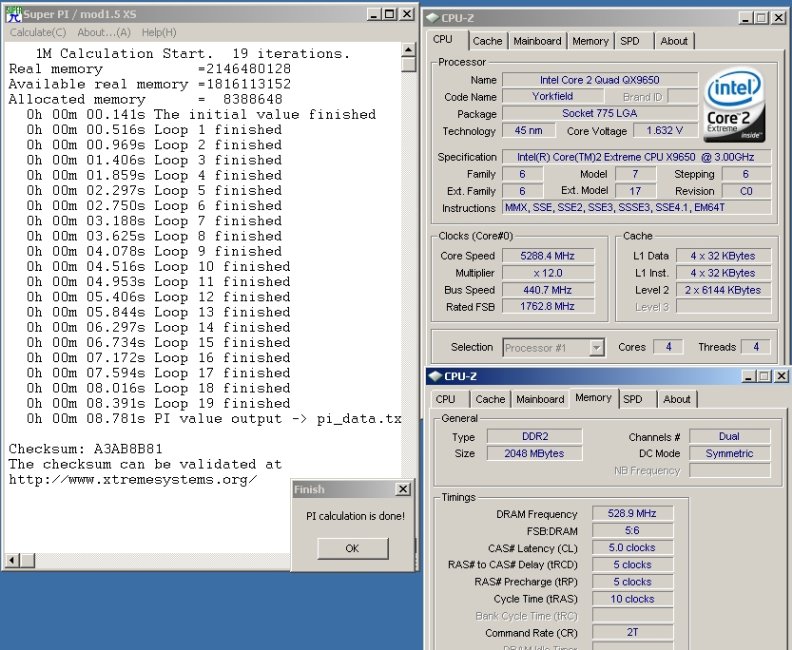This screenshot has height=650, width=792.
Task: Click Super PI horizontal scrollbar left arrow
Action: pyautogui.click(x=13, y=560)
